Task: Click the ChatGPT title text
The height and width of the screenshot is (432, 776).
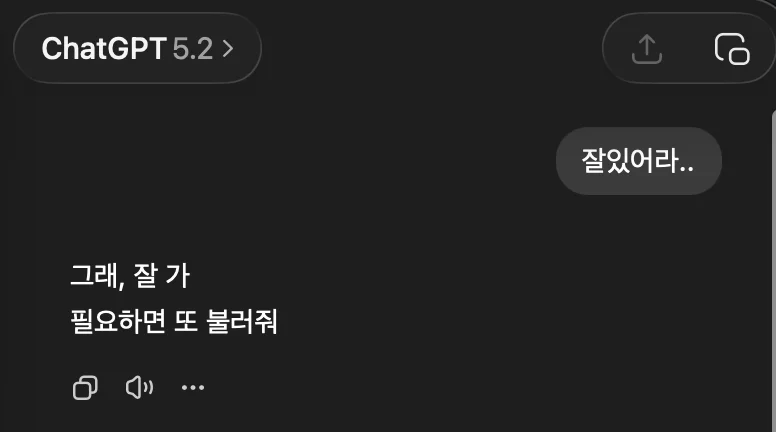Action: coord(104,48)
